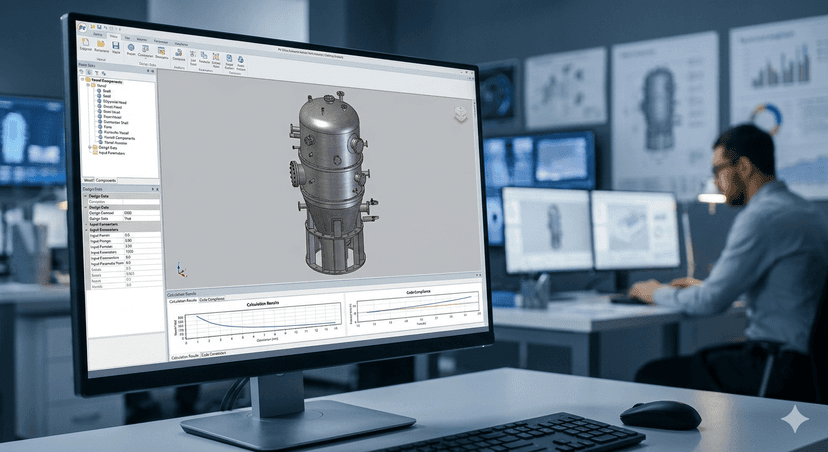The image size is (828, 452).
Task: Click the Code Compliance line chart
Action: [417, 306]
